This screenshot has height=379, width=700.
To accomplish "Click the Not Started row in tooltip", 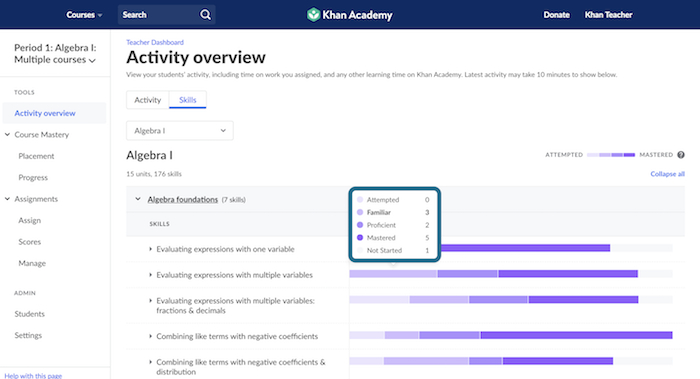I will click(x=393, y=250).
